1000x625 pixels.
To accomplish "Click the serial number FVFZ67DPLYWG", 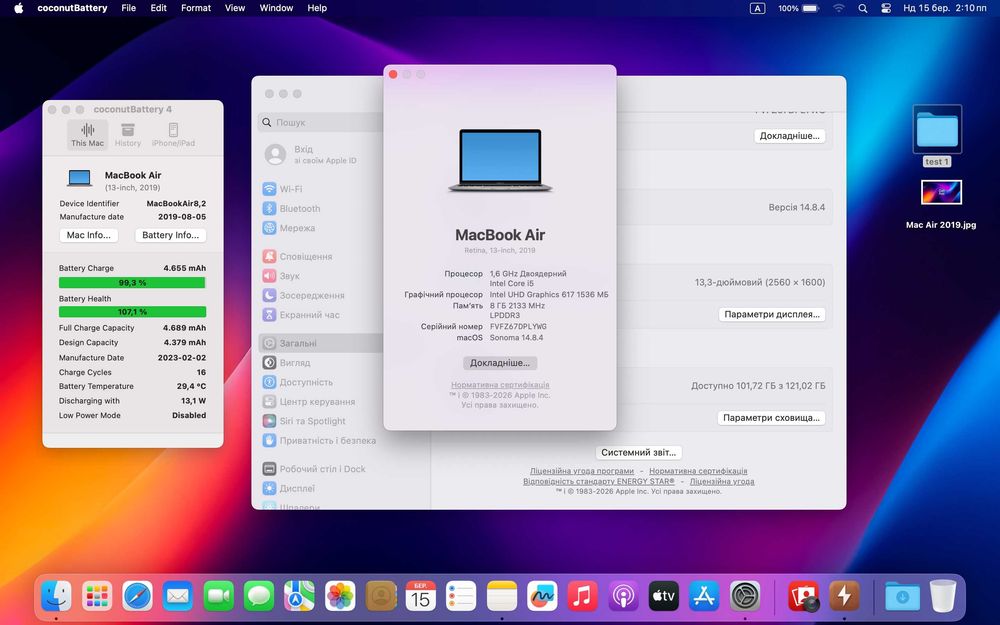I will click(518, 327).
